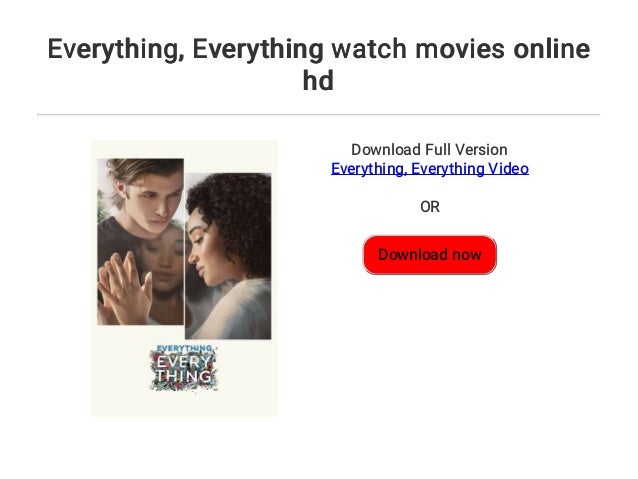Screen dimensions: 638x479
Task: Click the first 'Everything,' in the page title
Action: point(116,49)
